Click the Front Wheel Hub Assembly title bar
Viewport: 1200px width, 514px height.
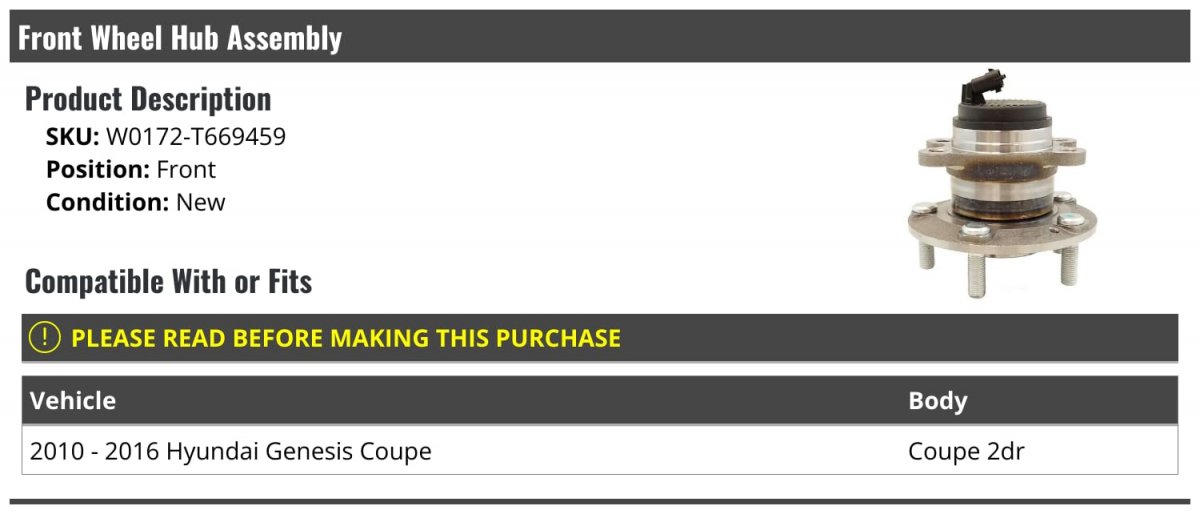click(600, 37)
